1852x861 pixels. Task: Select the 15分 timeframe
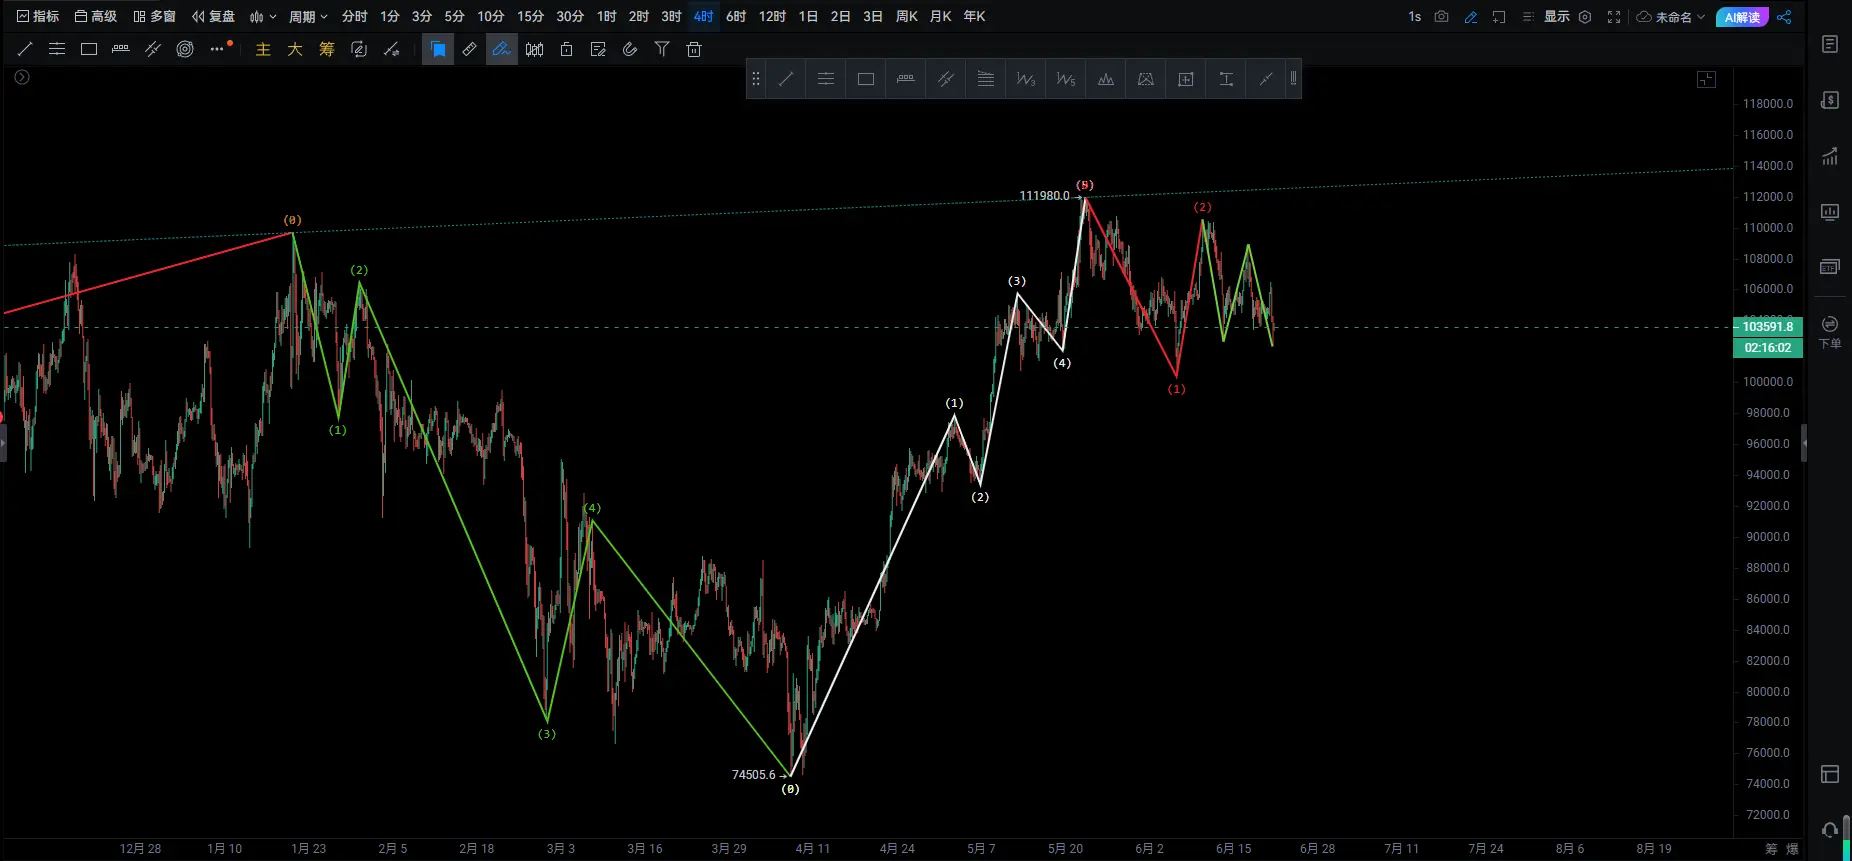(530, 16)
